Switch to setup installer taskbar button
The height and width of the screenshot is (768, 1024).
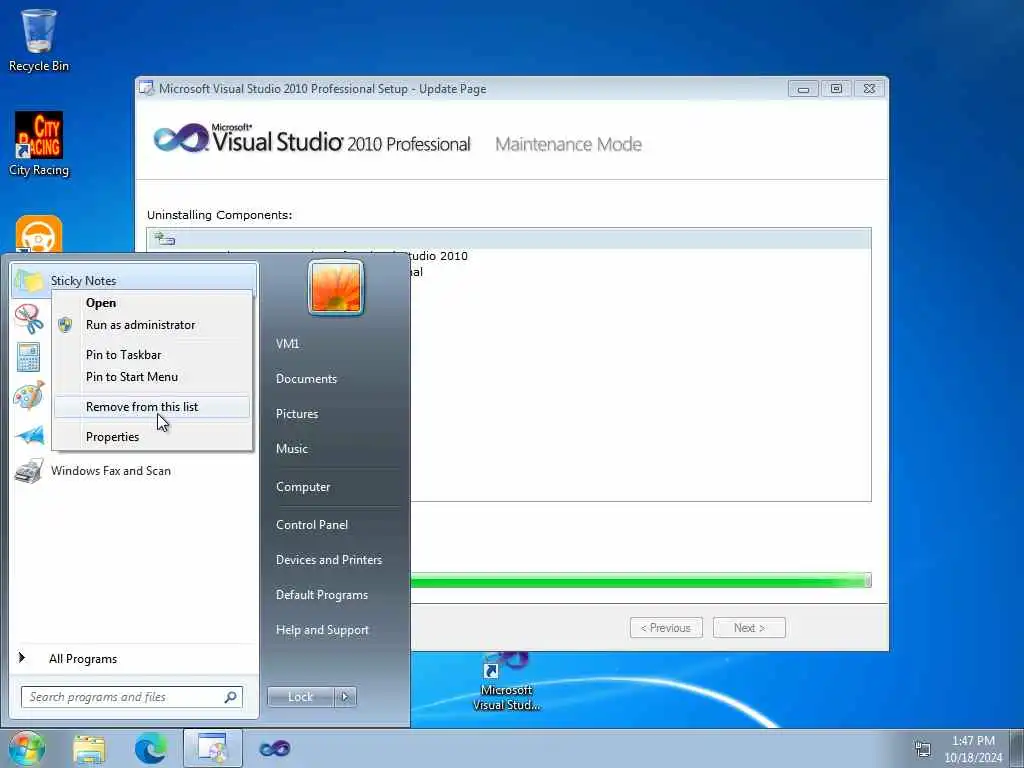212,748
